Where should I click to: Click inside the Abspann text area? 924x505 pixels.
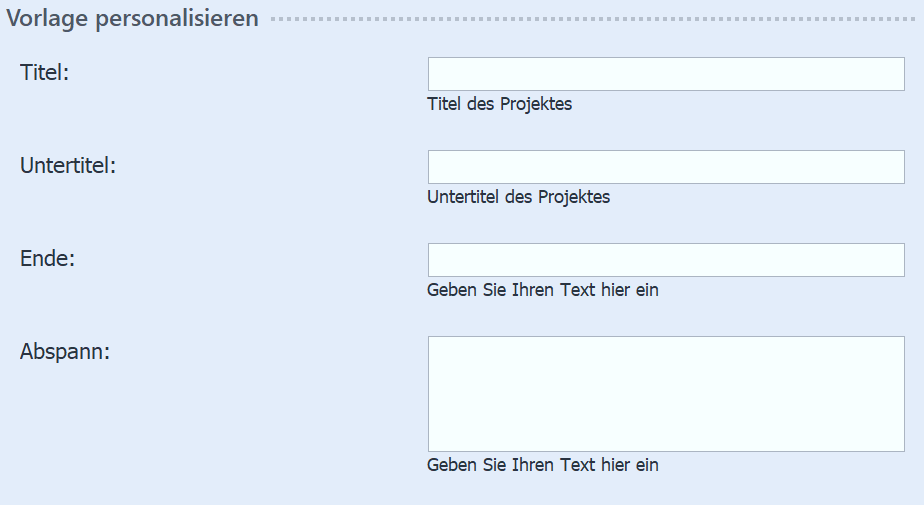coord(666,394)
